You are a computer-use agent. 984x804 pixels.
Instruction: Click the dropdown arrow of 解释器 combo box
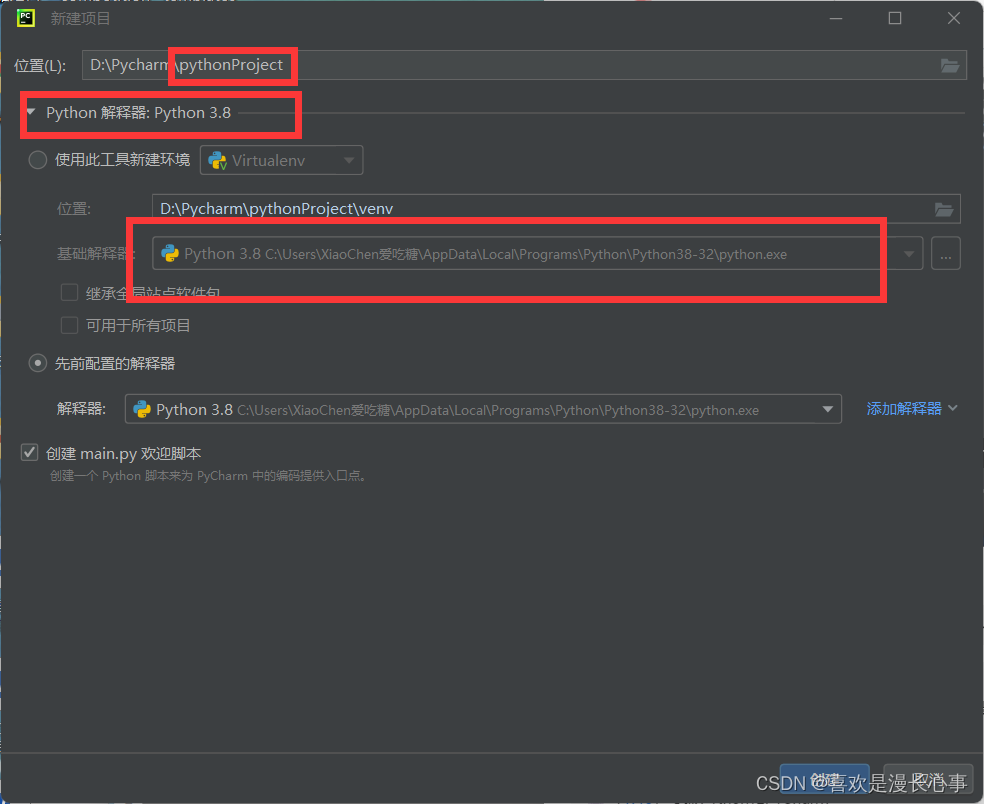pos(828,409)
